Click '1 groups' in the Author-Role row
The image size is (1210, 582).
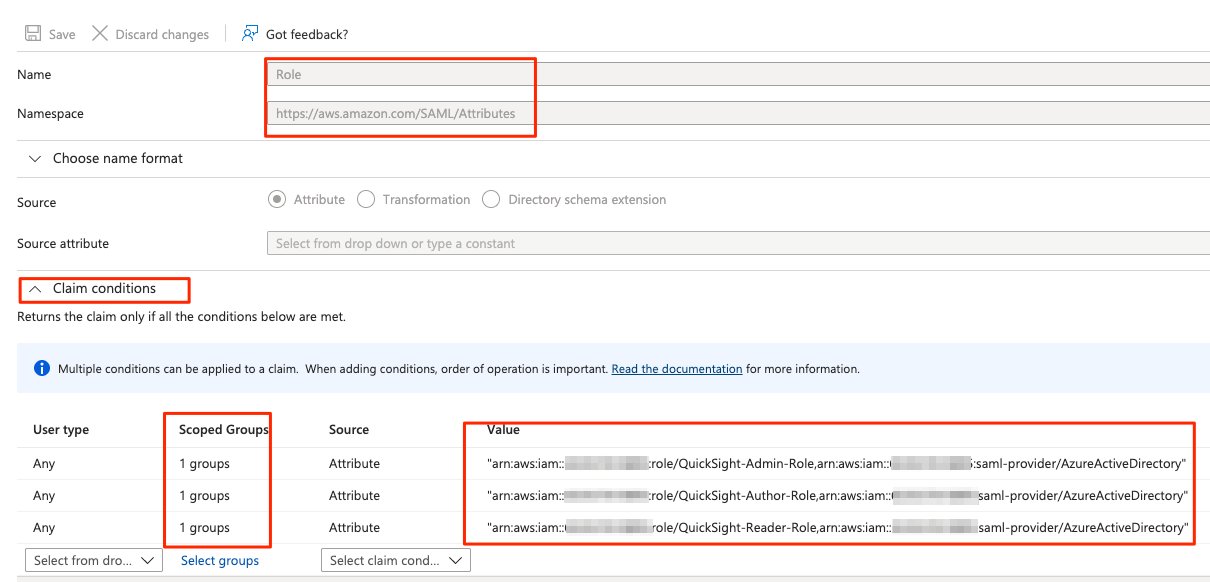(x=204, y=496)
